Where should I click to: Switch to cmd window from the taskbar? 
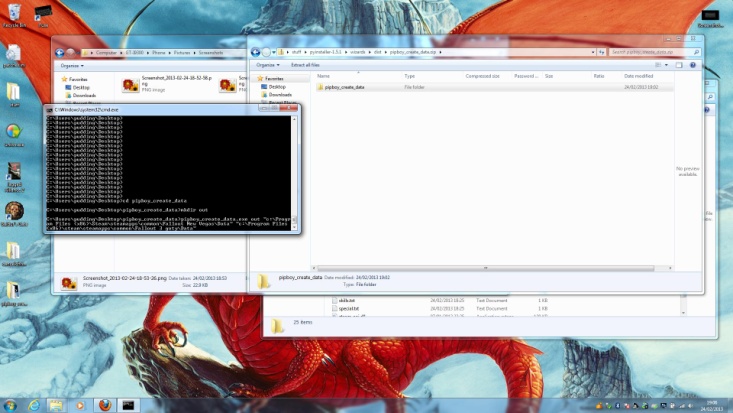(x=128, y=405)
